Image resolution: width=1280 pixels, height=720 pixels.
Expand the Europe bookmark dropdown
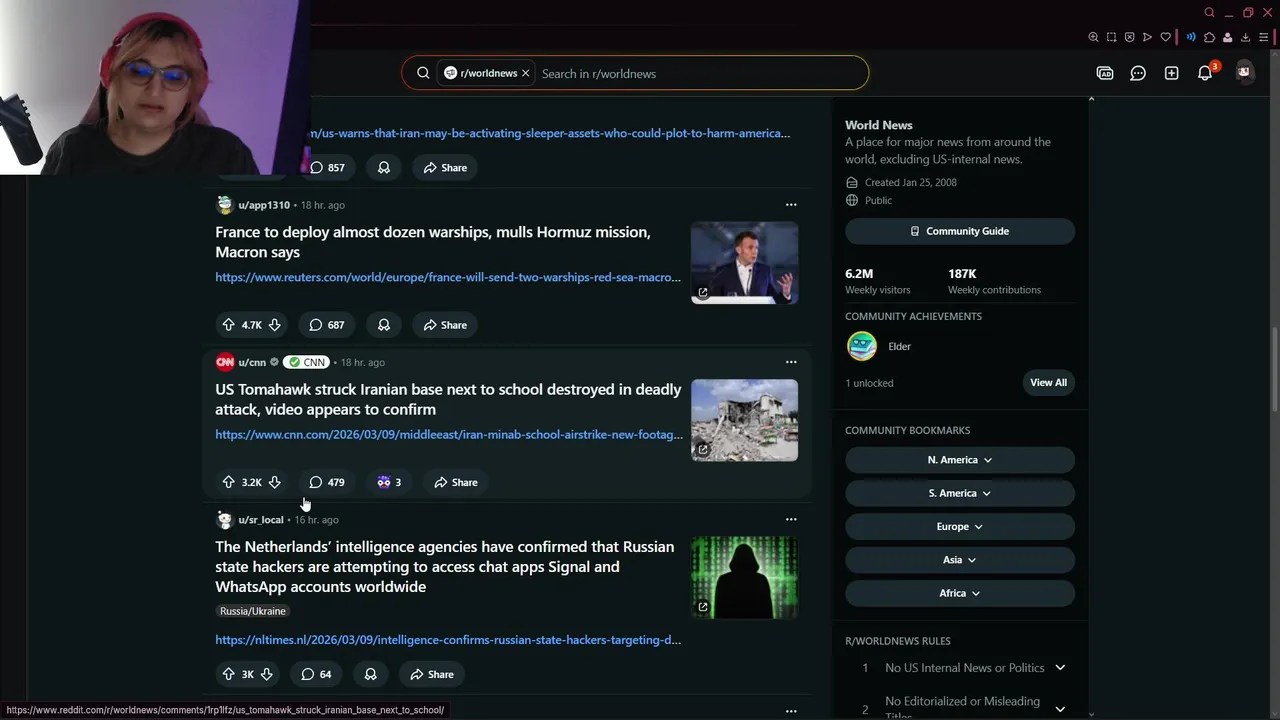point(960,526)
